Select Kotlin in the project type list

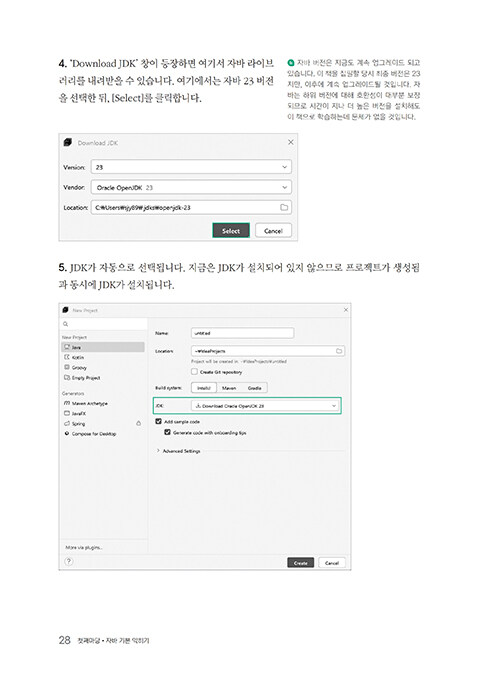(74, 357)
